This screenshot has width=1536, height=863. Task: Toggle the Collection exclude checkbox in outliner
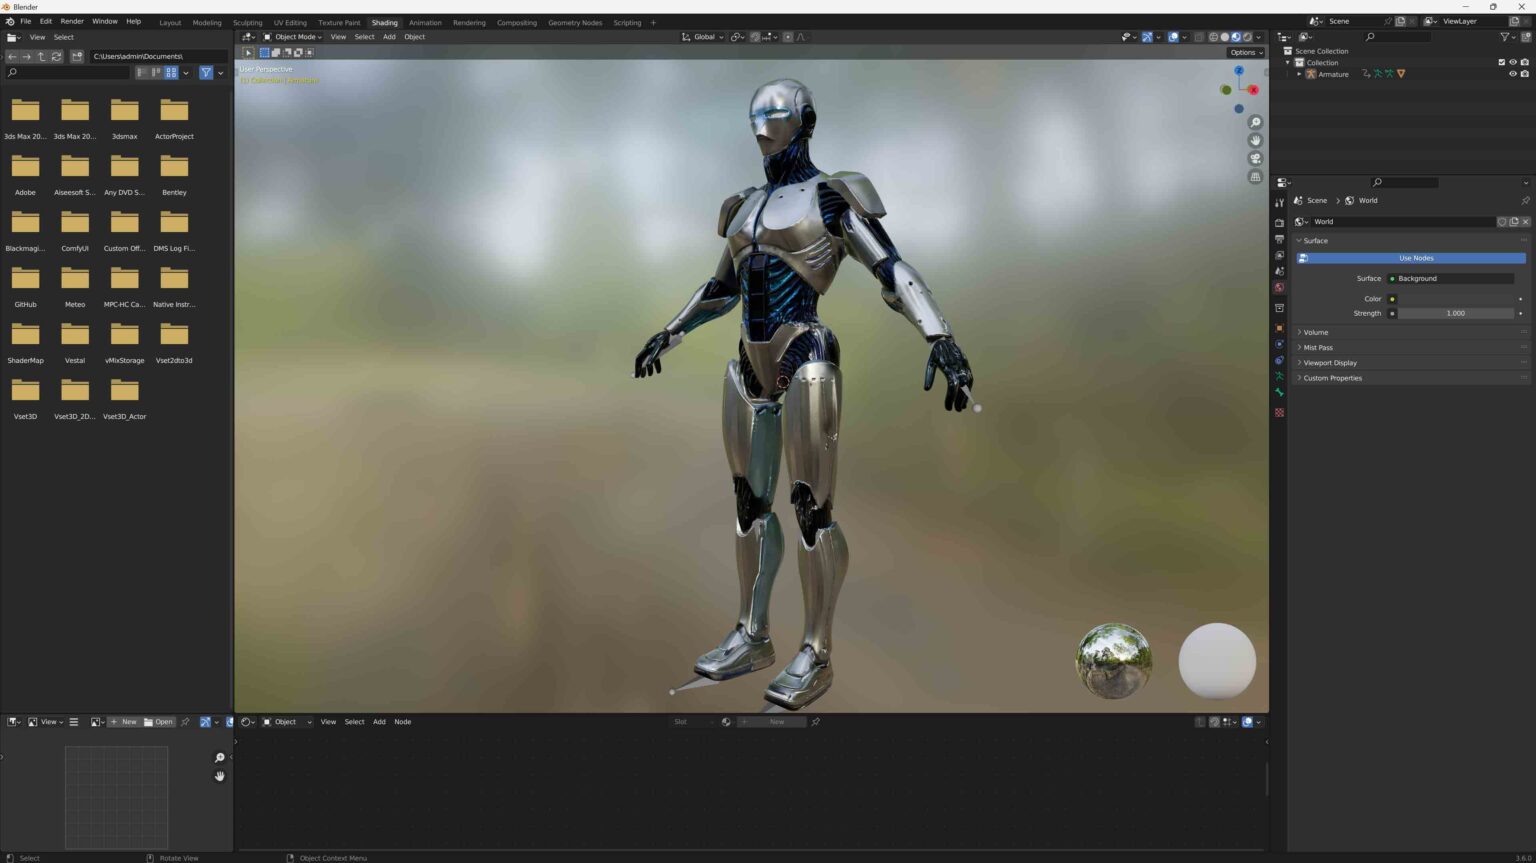click(1502, 62)
